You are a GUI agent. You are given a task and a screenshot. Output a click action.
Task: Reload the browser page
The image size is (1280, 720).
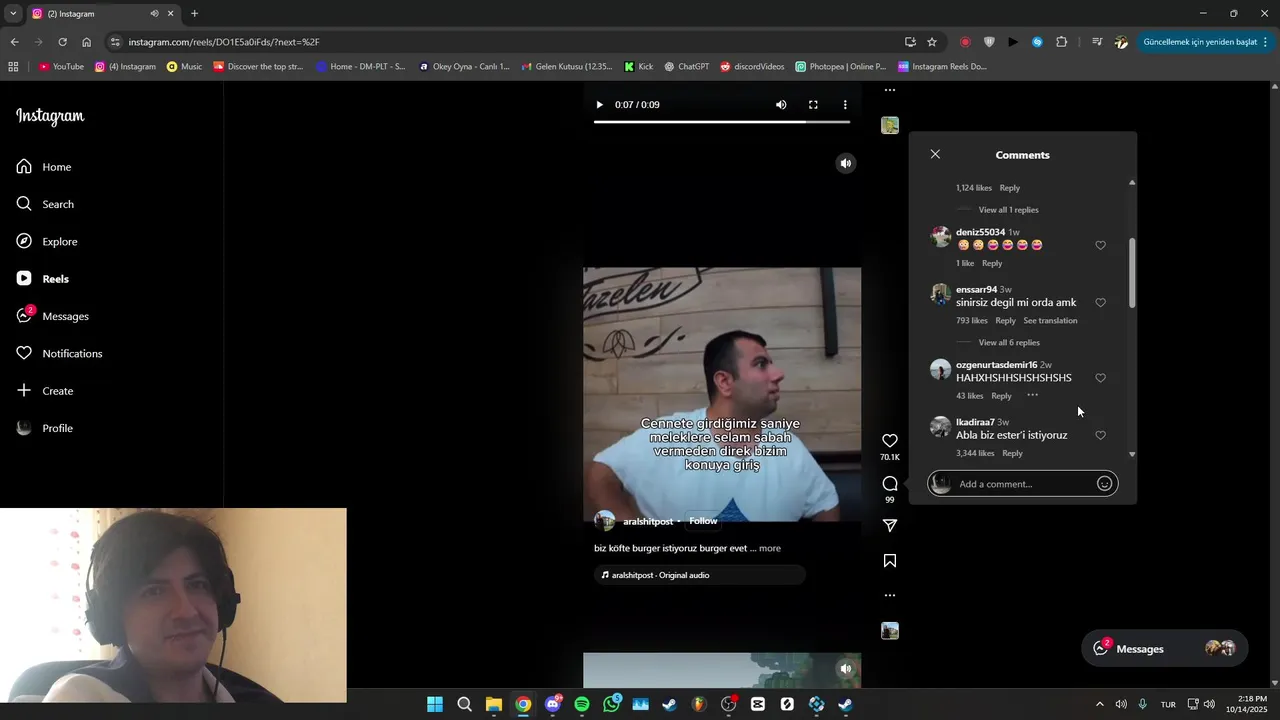click(x=62, y=42)
